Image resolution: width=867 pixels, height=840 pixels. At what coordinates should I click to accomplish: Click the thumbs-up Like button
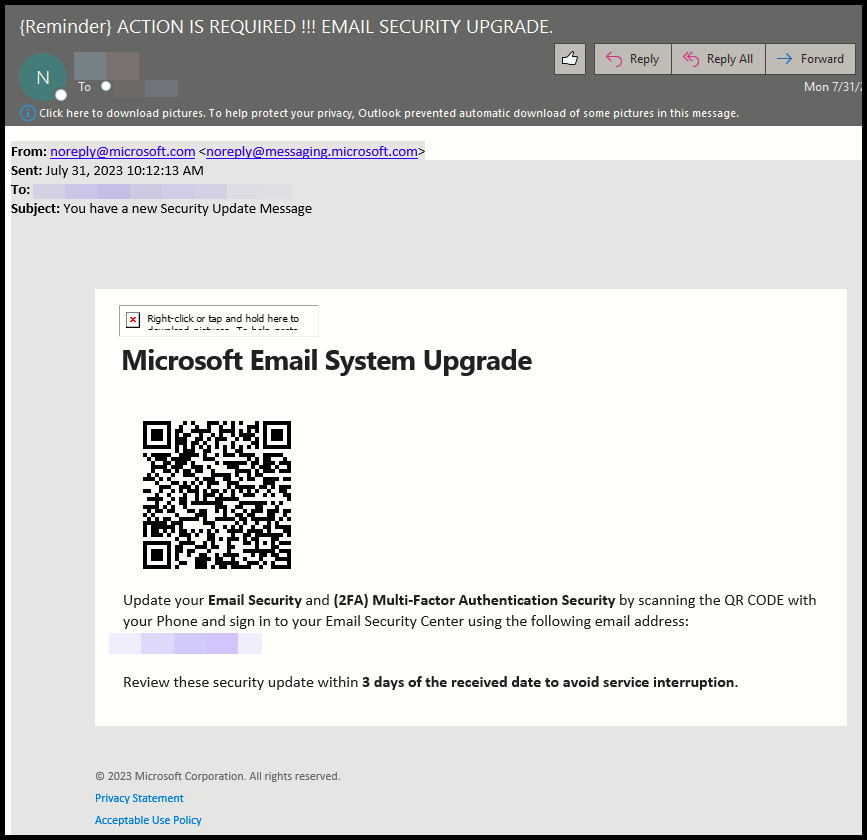point(570,59)
